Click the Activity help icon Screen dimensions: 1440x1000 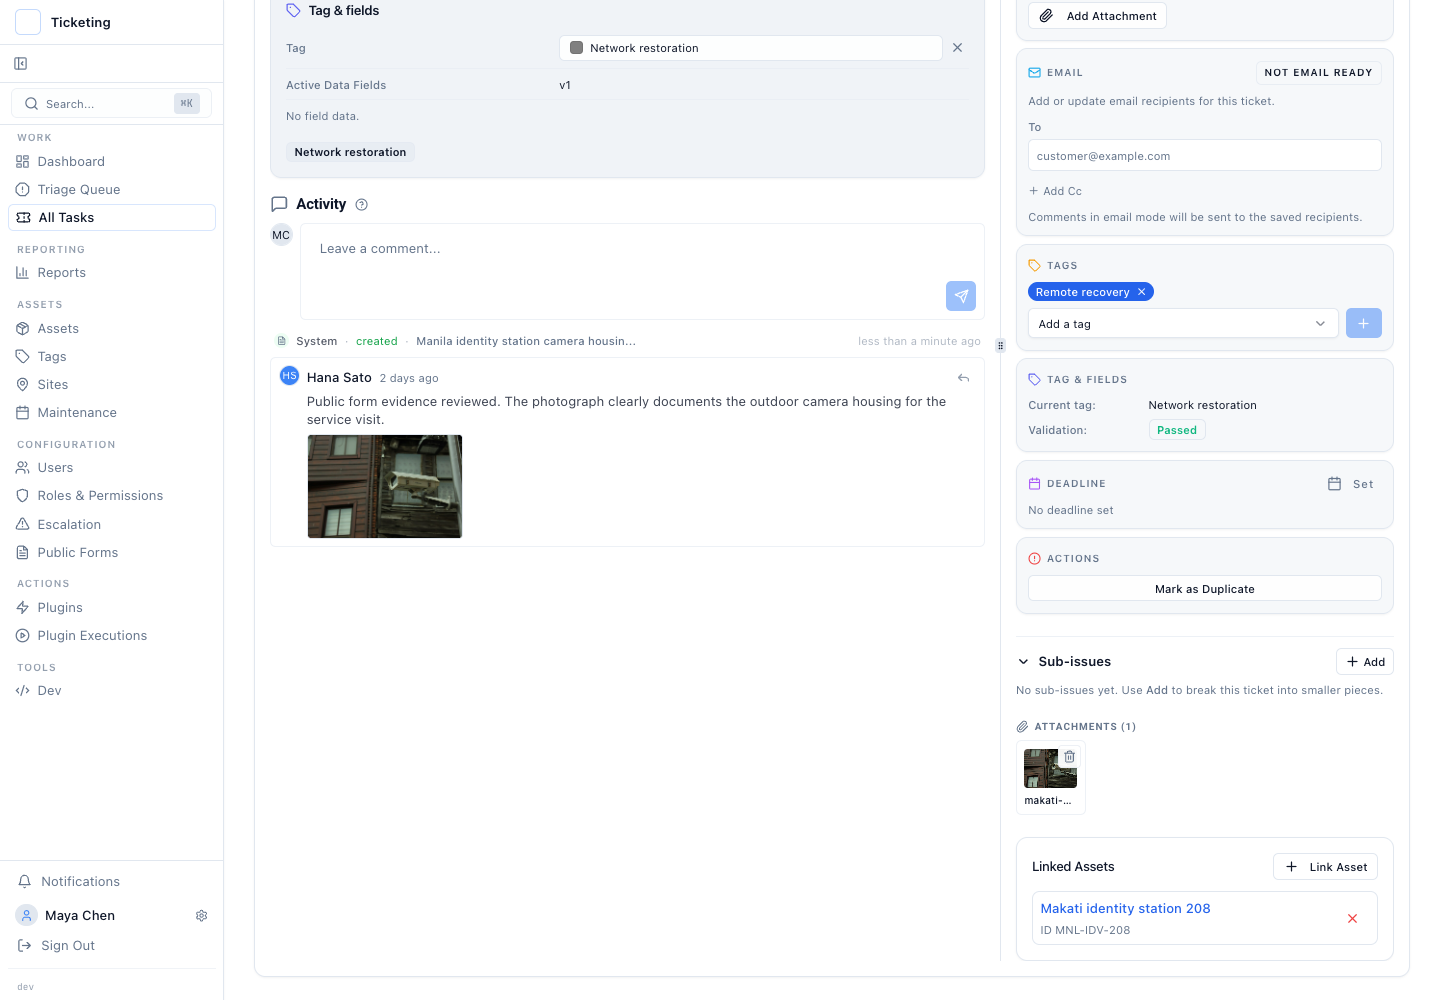[x=362, y=205]
